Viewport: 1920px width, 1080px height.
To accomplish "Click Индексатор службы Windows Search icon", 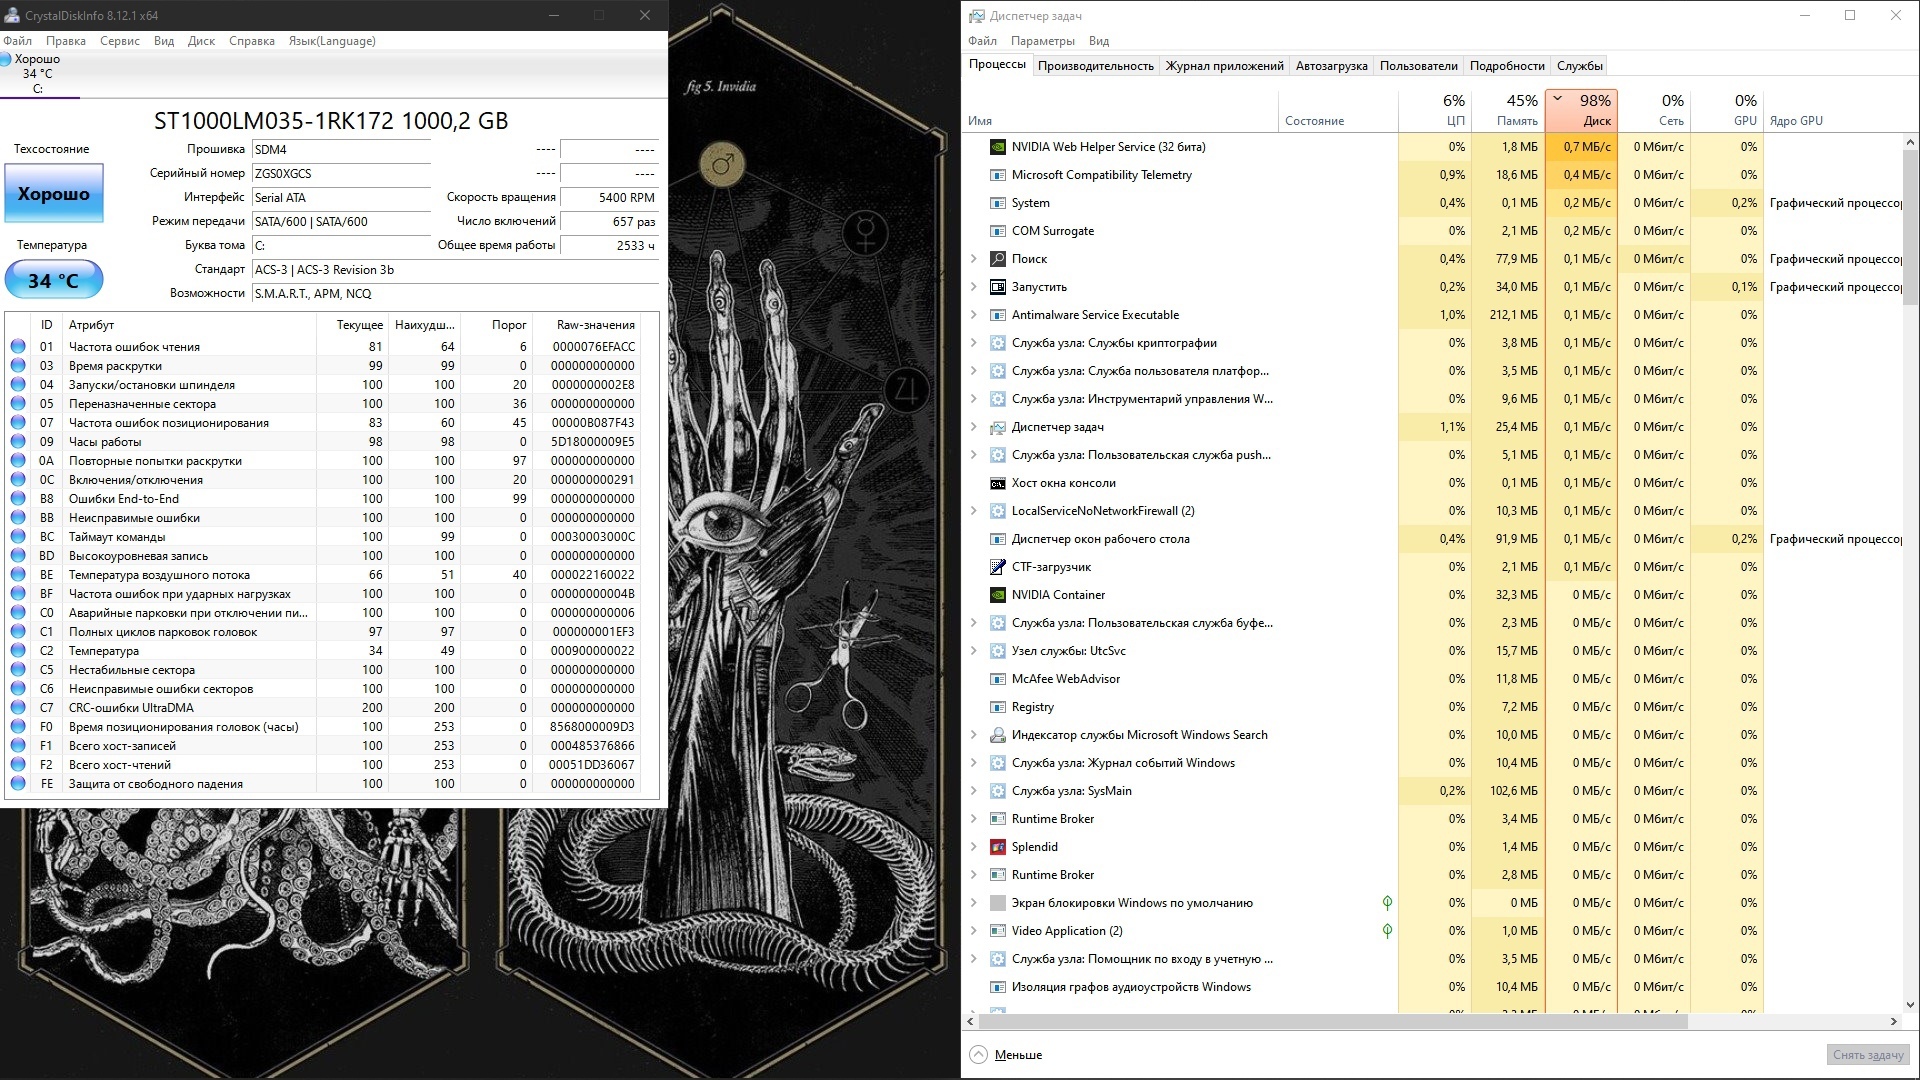I will (x=997, y=735).
